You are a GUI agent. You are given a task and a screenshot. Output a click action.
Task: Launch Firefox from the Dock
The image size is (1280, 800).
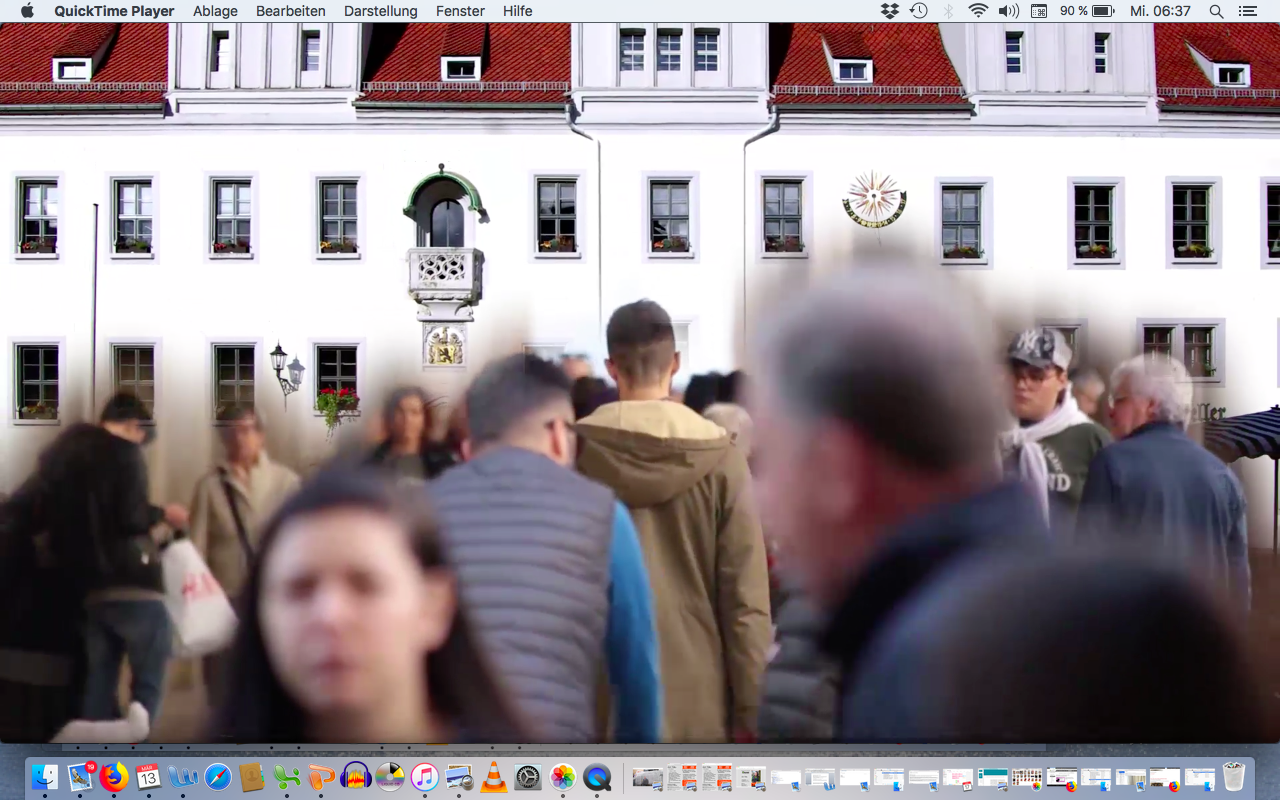(115, 777)
